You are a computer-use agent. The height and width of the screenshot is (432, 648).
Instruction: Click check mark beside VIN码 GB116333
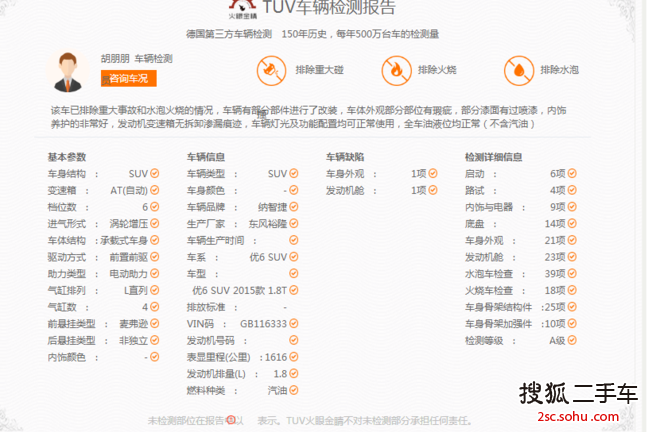(294, 323)
